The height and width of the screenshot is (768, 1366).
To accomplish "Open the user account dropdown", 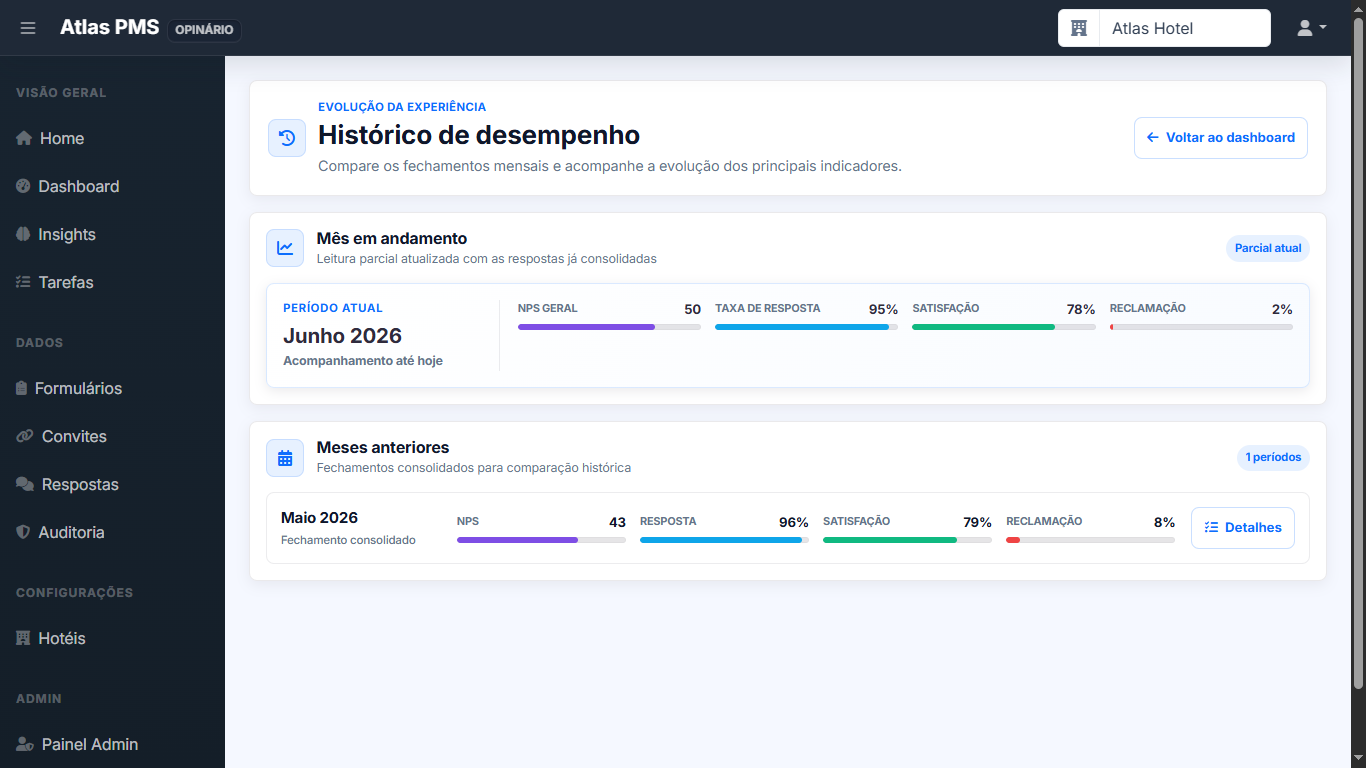I will [1312, 28].
